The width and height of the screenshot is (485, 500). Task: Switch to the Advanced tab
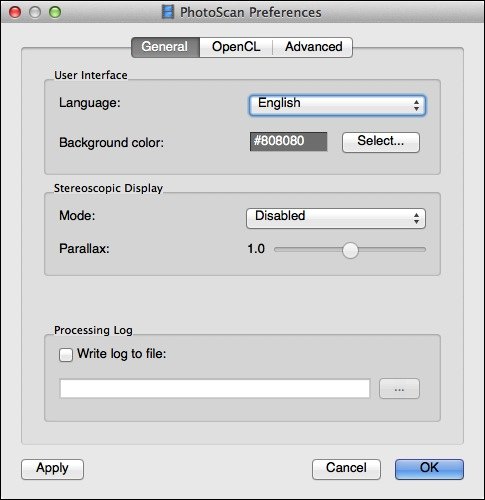[313, 47]
